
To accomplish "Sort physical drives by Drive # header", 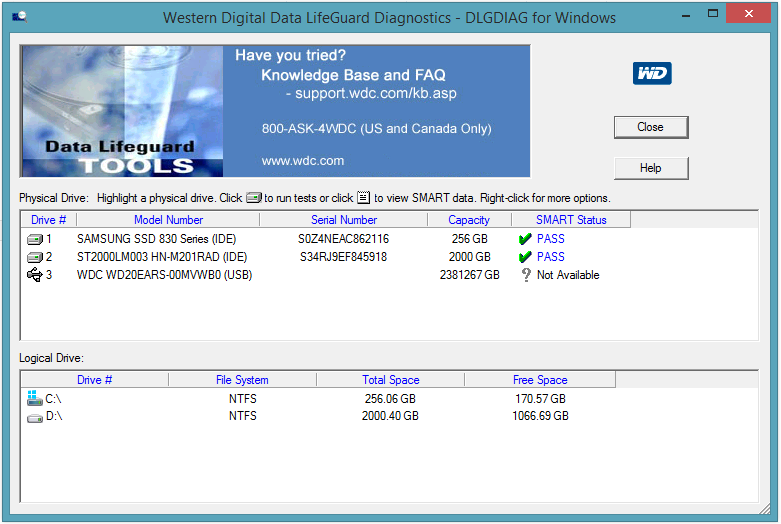I will coord(48,220).
